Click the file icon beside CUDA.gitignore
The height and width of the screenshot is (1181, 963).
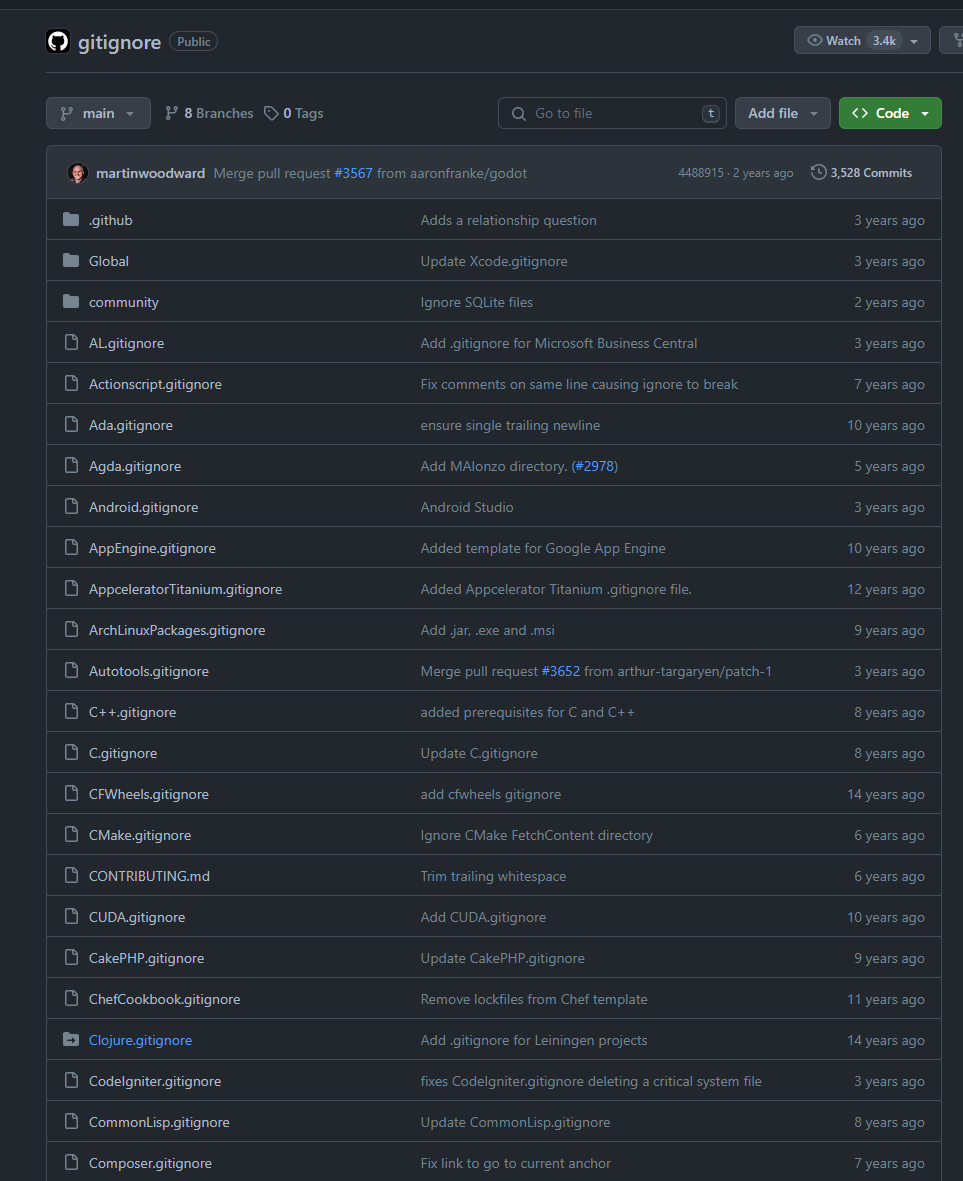72,917
